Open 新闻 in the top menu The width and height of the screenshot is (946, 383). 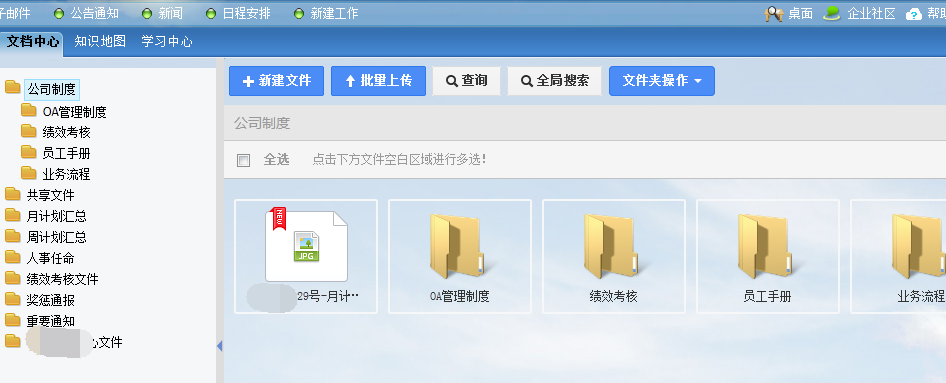(x=171, y=13)
